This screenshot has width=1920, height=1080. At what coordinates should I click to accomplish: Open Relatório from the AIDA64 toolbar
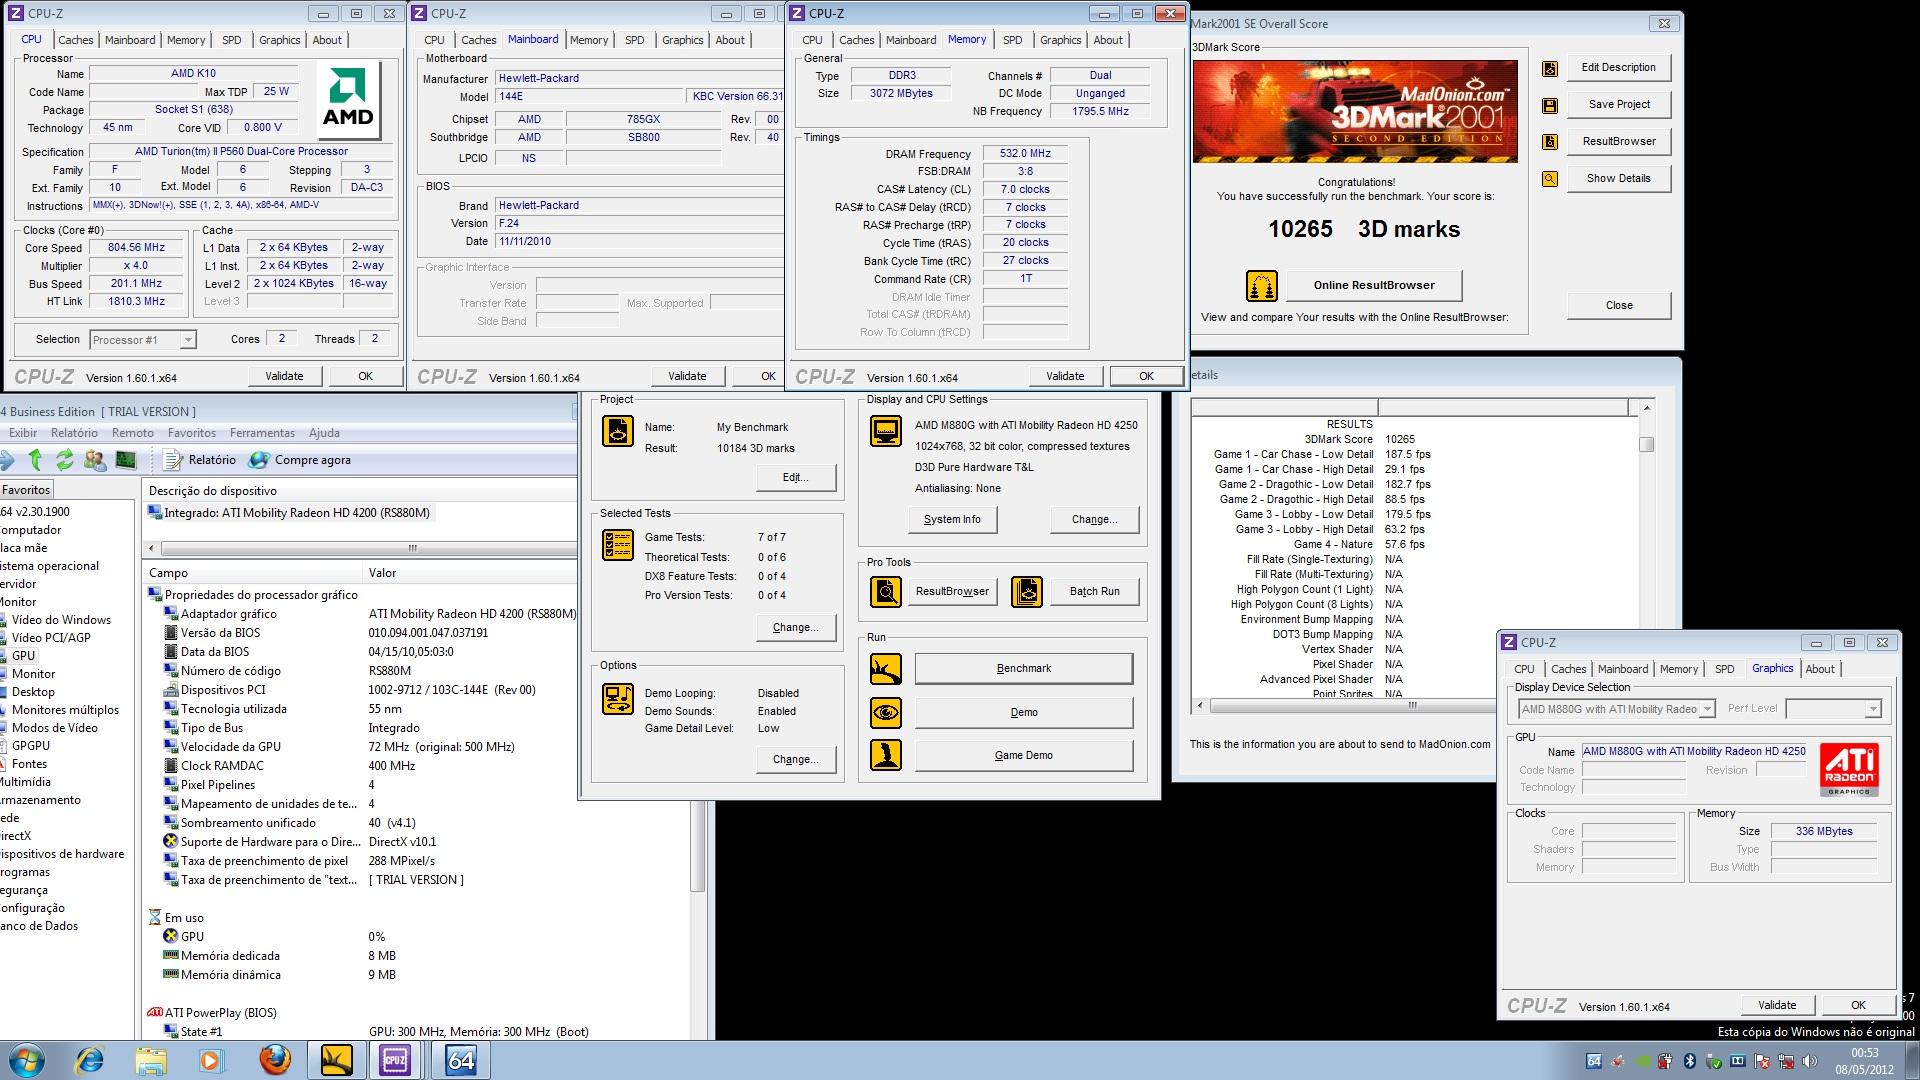pos(200,460)
